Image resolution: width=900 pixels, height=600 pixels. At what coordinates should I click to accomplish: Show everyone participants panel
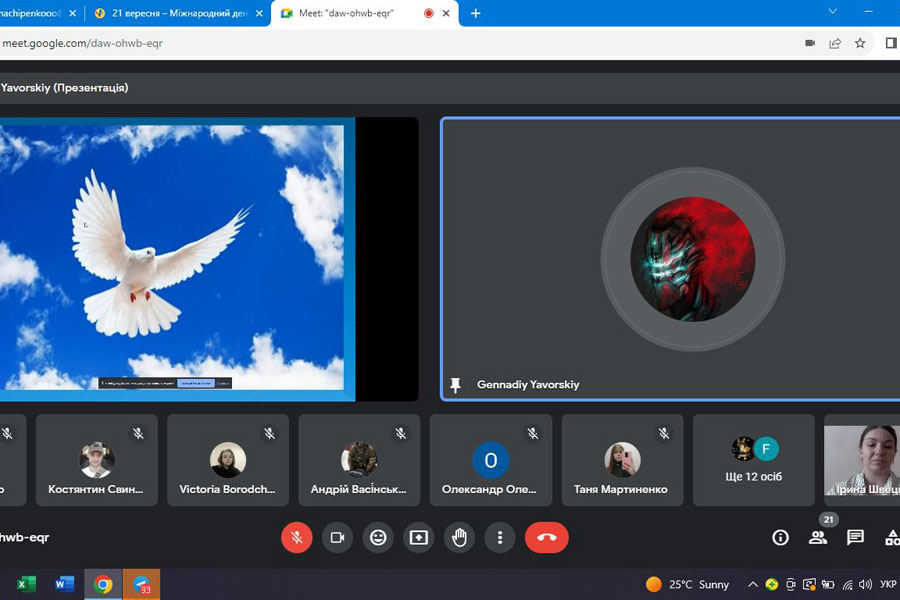[x=818, y=537]
